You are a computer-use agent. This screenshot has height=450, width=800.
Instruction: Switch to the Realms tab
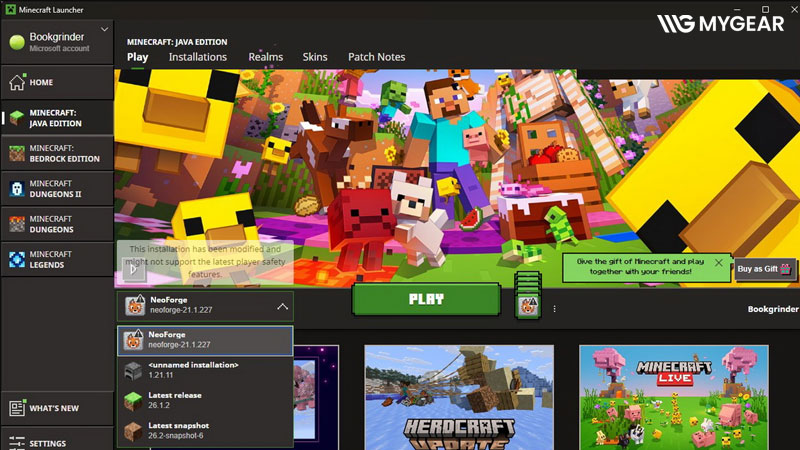pyautogui.click(x=265, y=57)
